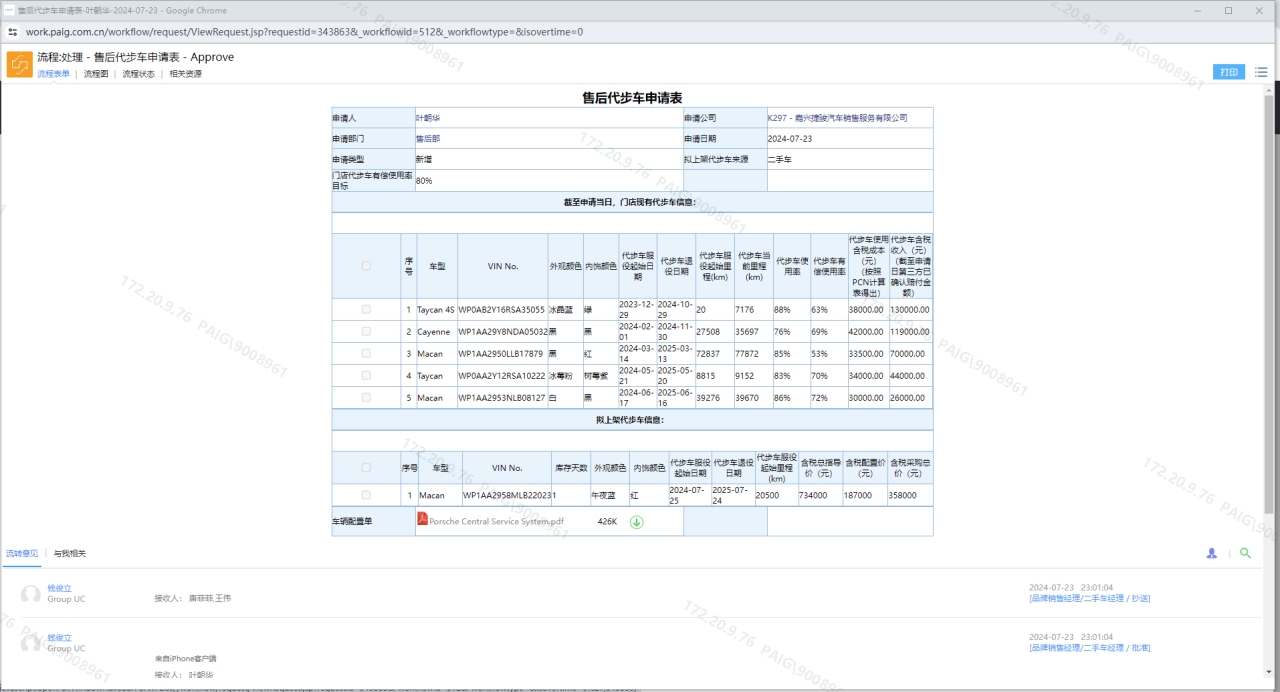Switch to the 流程表单 tab
Viewport: 1280px width, 692px height.
coord(54,74)
